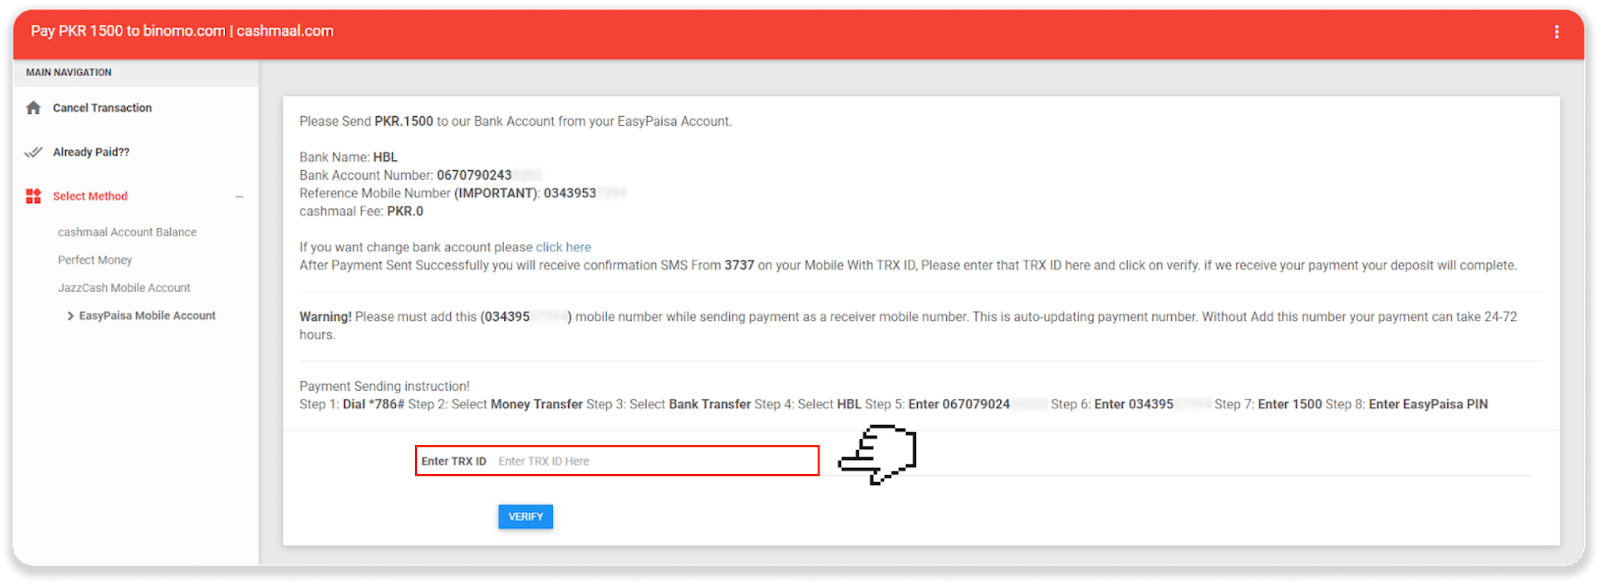This screenshot has height=584, width=1600.
Task: Choose Perfect Money payment method
Action: pyautogui.click(x=95, y=260)
